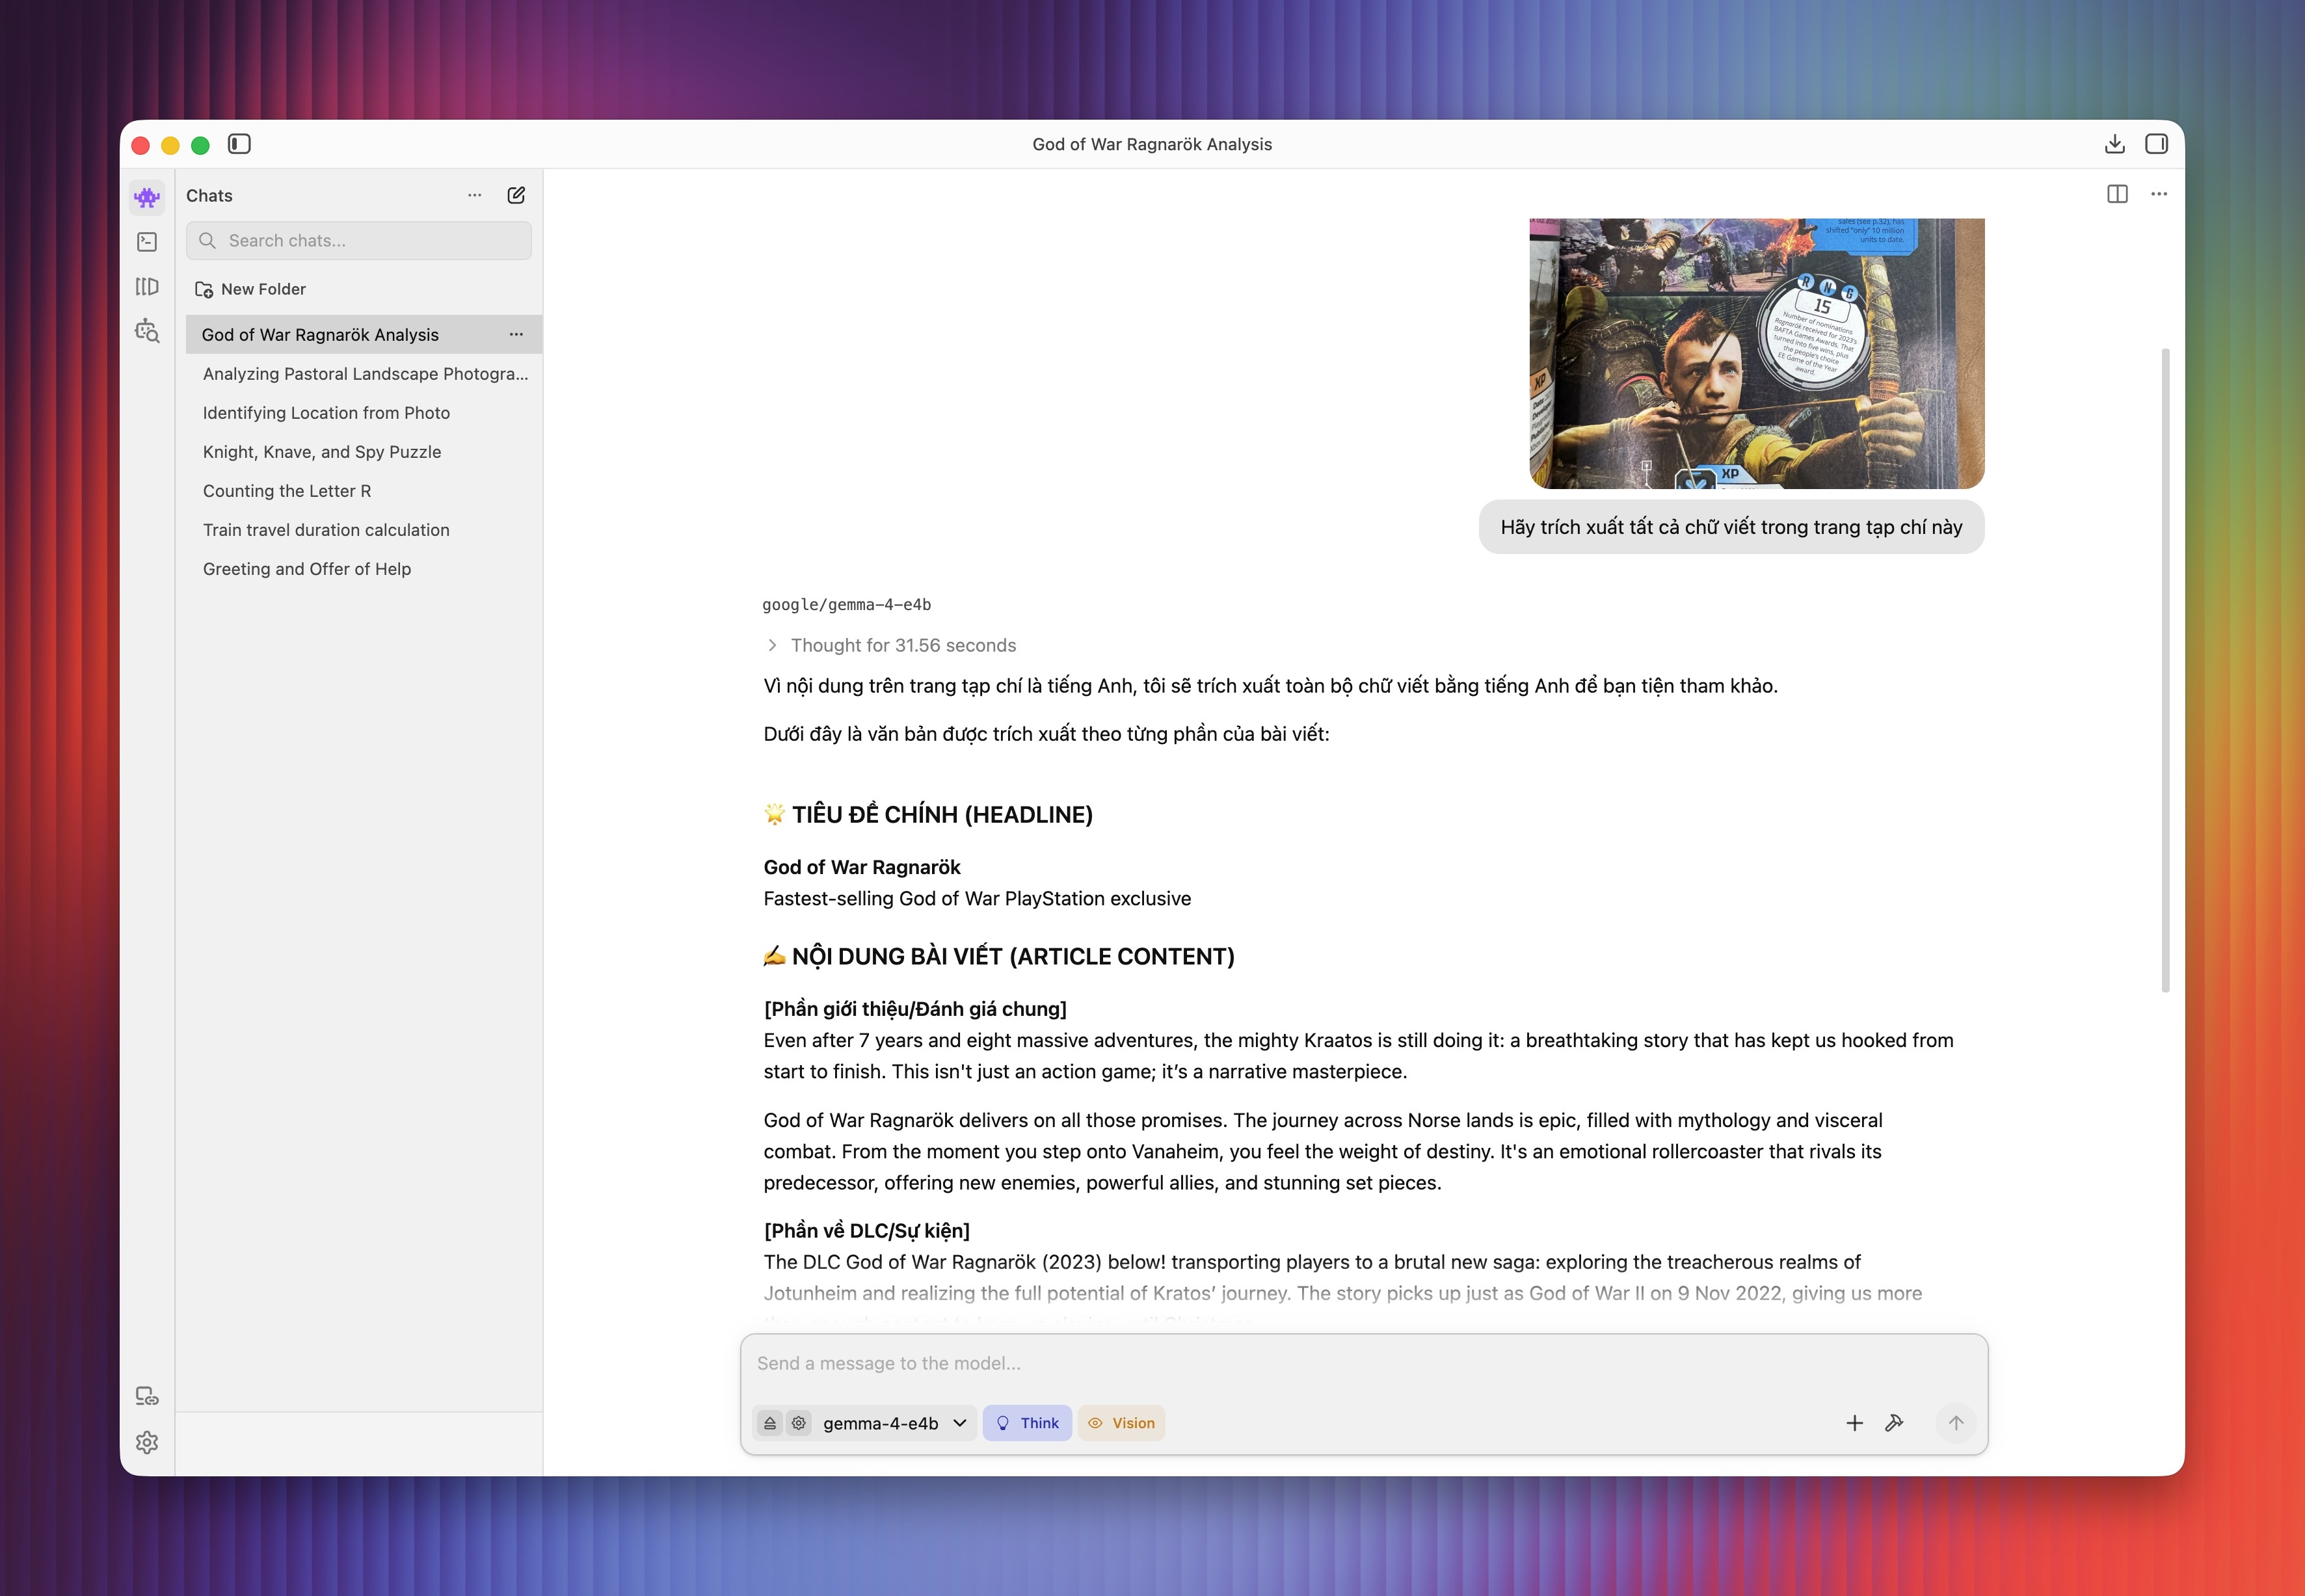Screen dimensions: 2305x1596
Task: Open the My Models library icon
Action: (147, 287)
